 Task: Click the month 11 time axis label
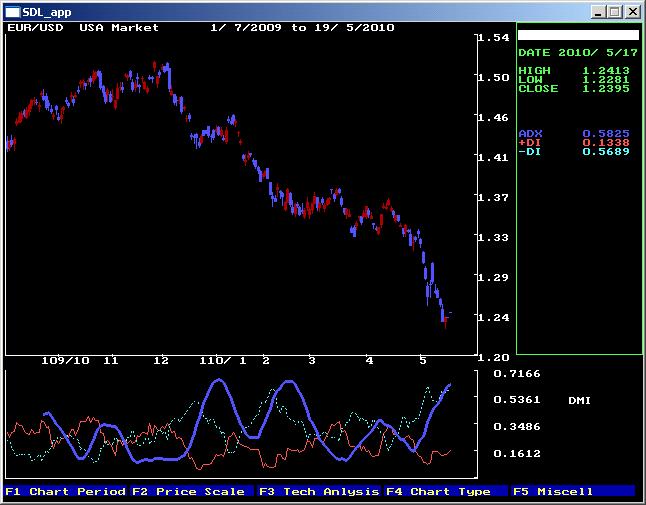110,361
